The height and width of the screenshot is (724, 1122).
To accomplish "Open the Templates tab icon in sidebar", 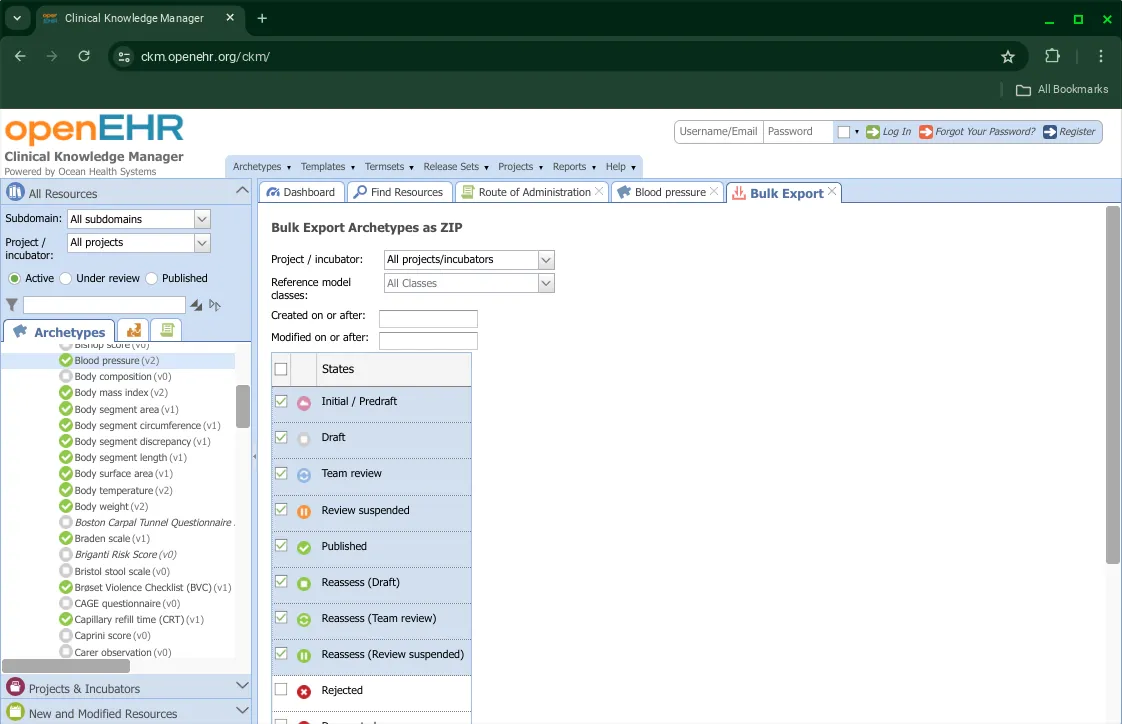I will pos(133,330).
